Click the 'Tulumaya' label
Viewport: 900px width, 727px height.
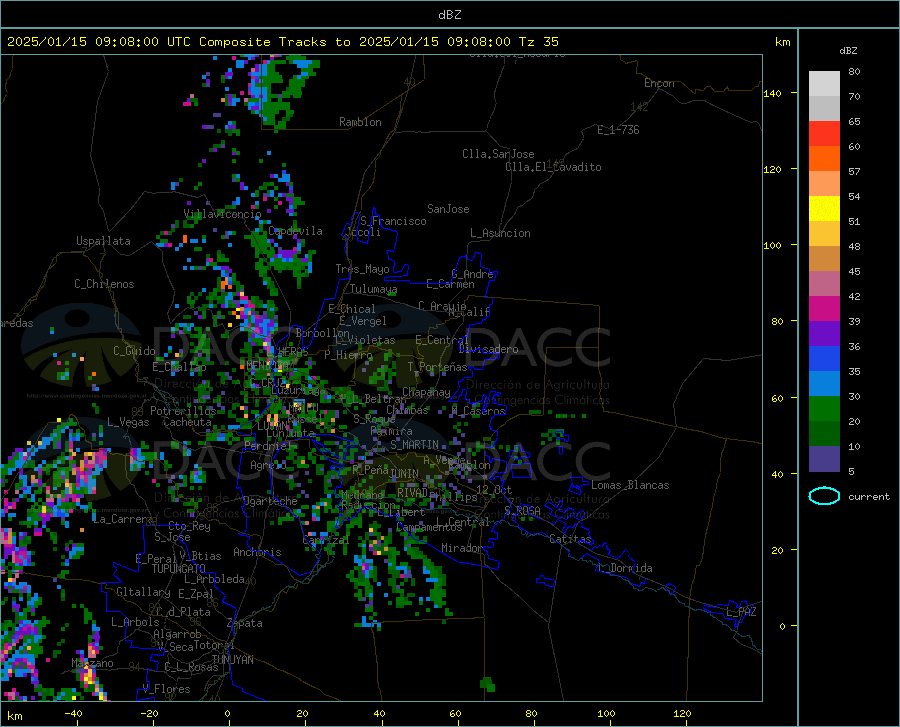(373, 289)
